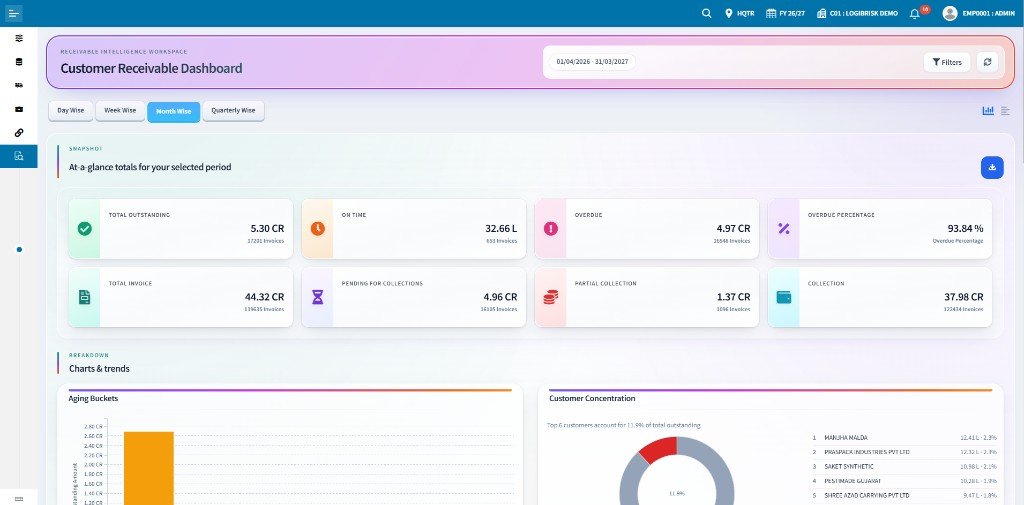Click the Aging Buckets chart title
Image resolution: width=1024 pixels, height=505 pixels.
tap(93, 398)
